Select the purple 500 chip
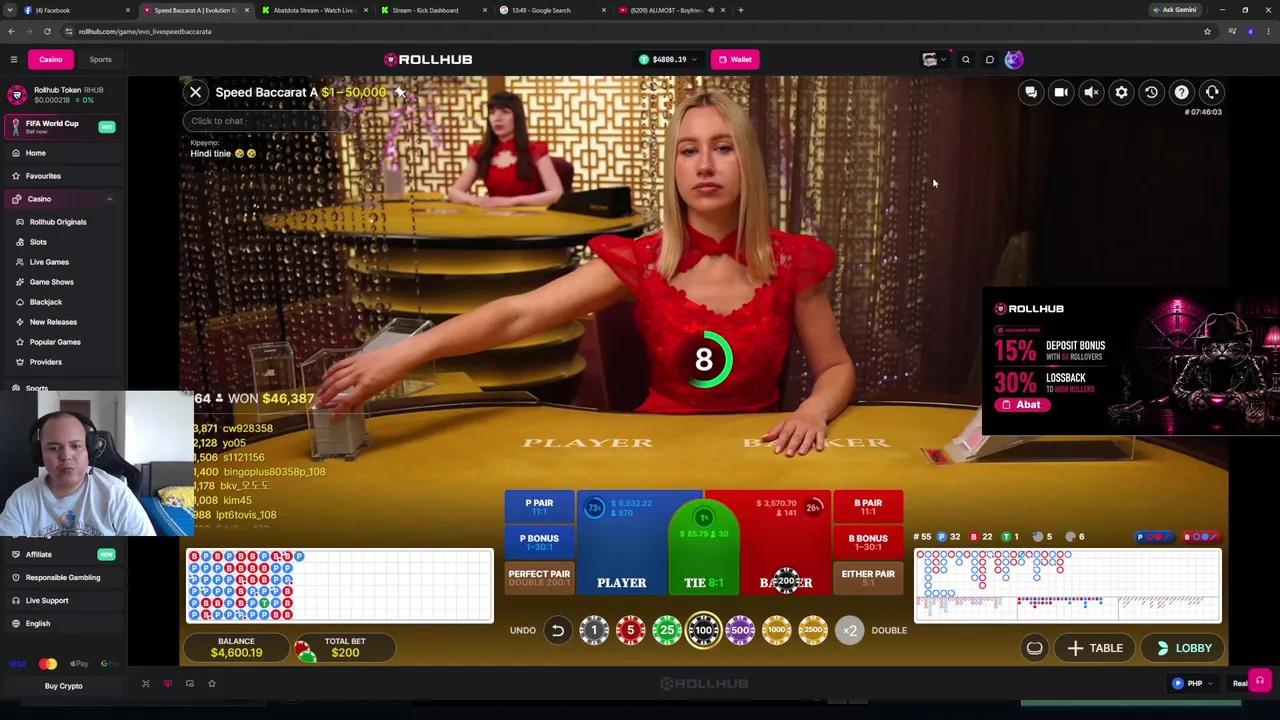This screenshot has height=720, width=1280. (740, 630)
